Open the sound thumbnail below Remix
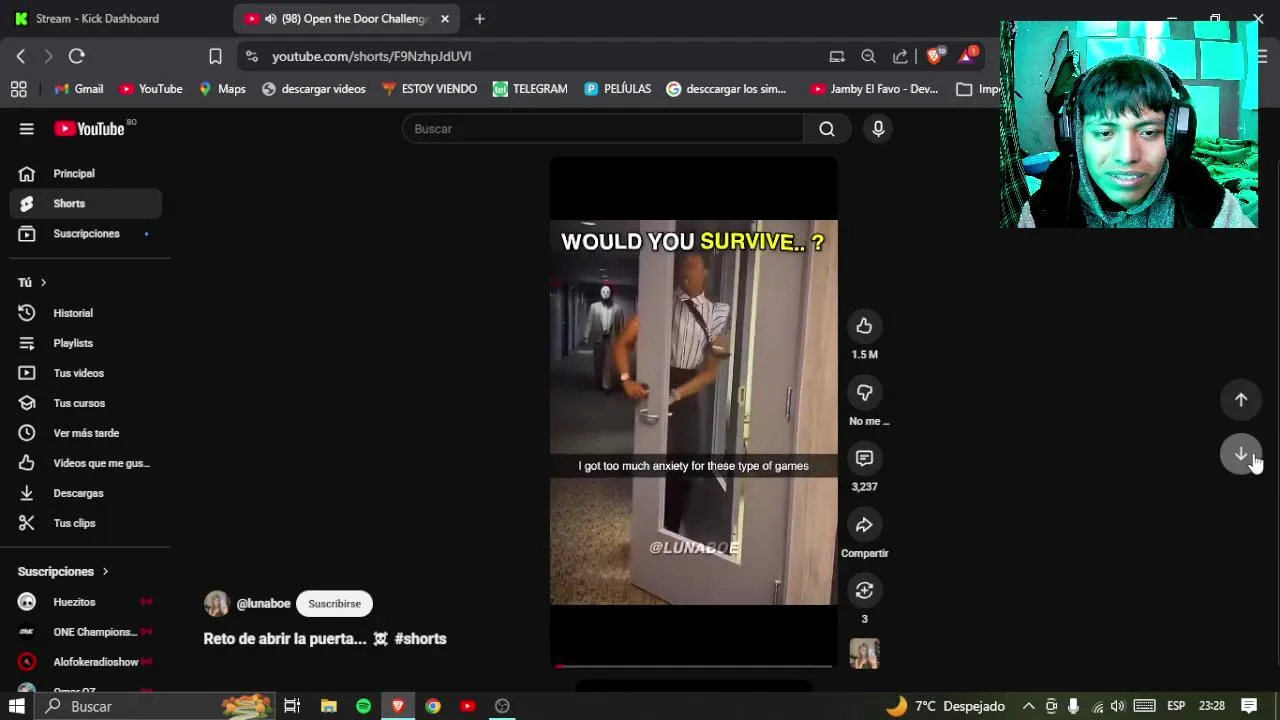The image size is (1280, 720). [864, 653]
